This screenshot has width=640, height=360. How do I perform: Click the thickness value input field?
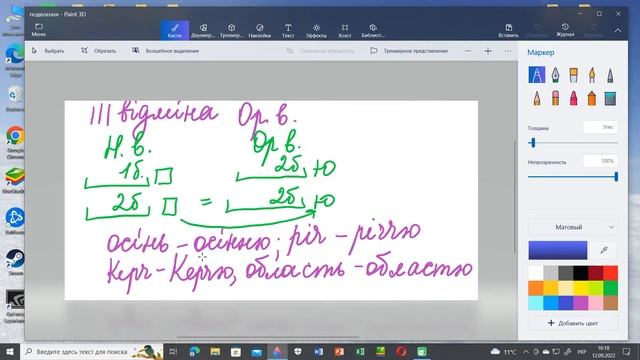(600, 127)
